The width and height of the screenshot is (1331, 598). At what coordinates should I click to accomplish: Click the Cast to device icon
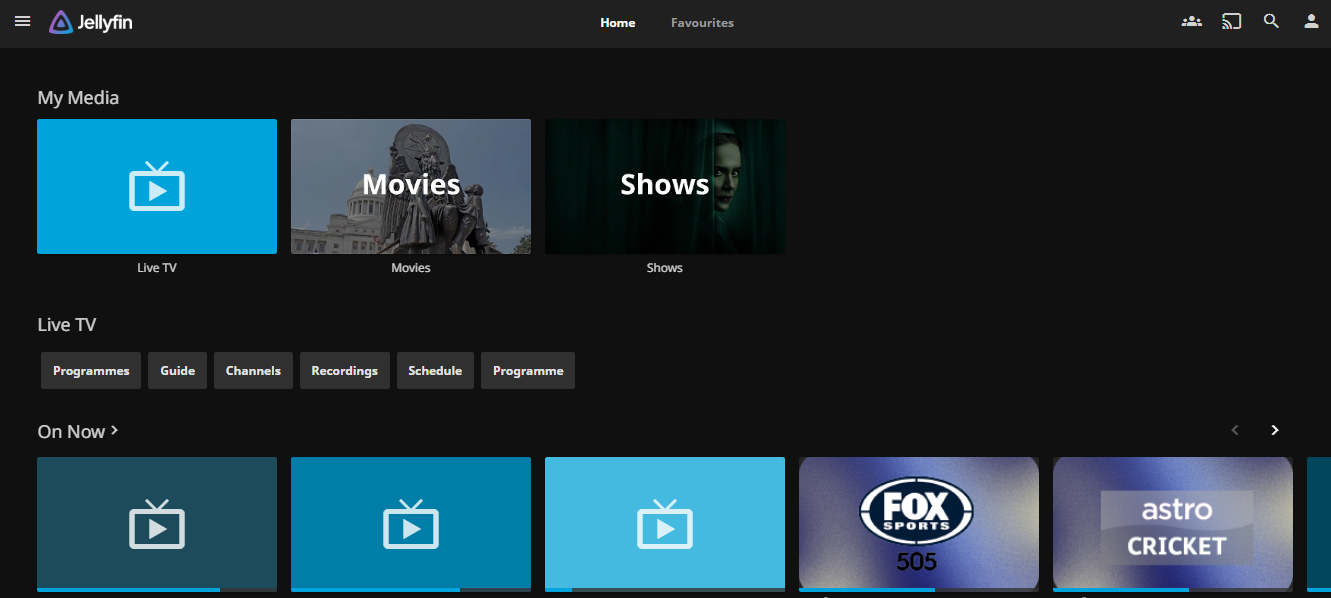1231,21
